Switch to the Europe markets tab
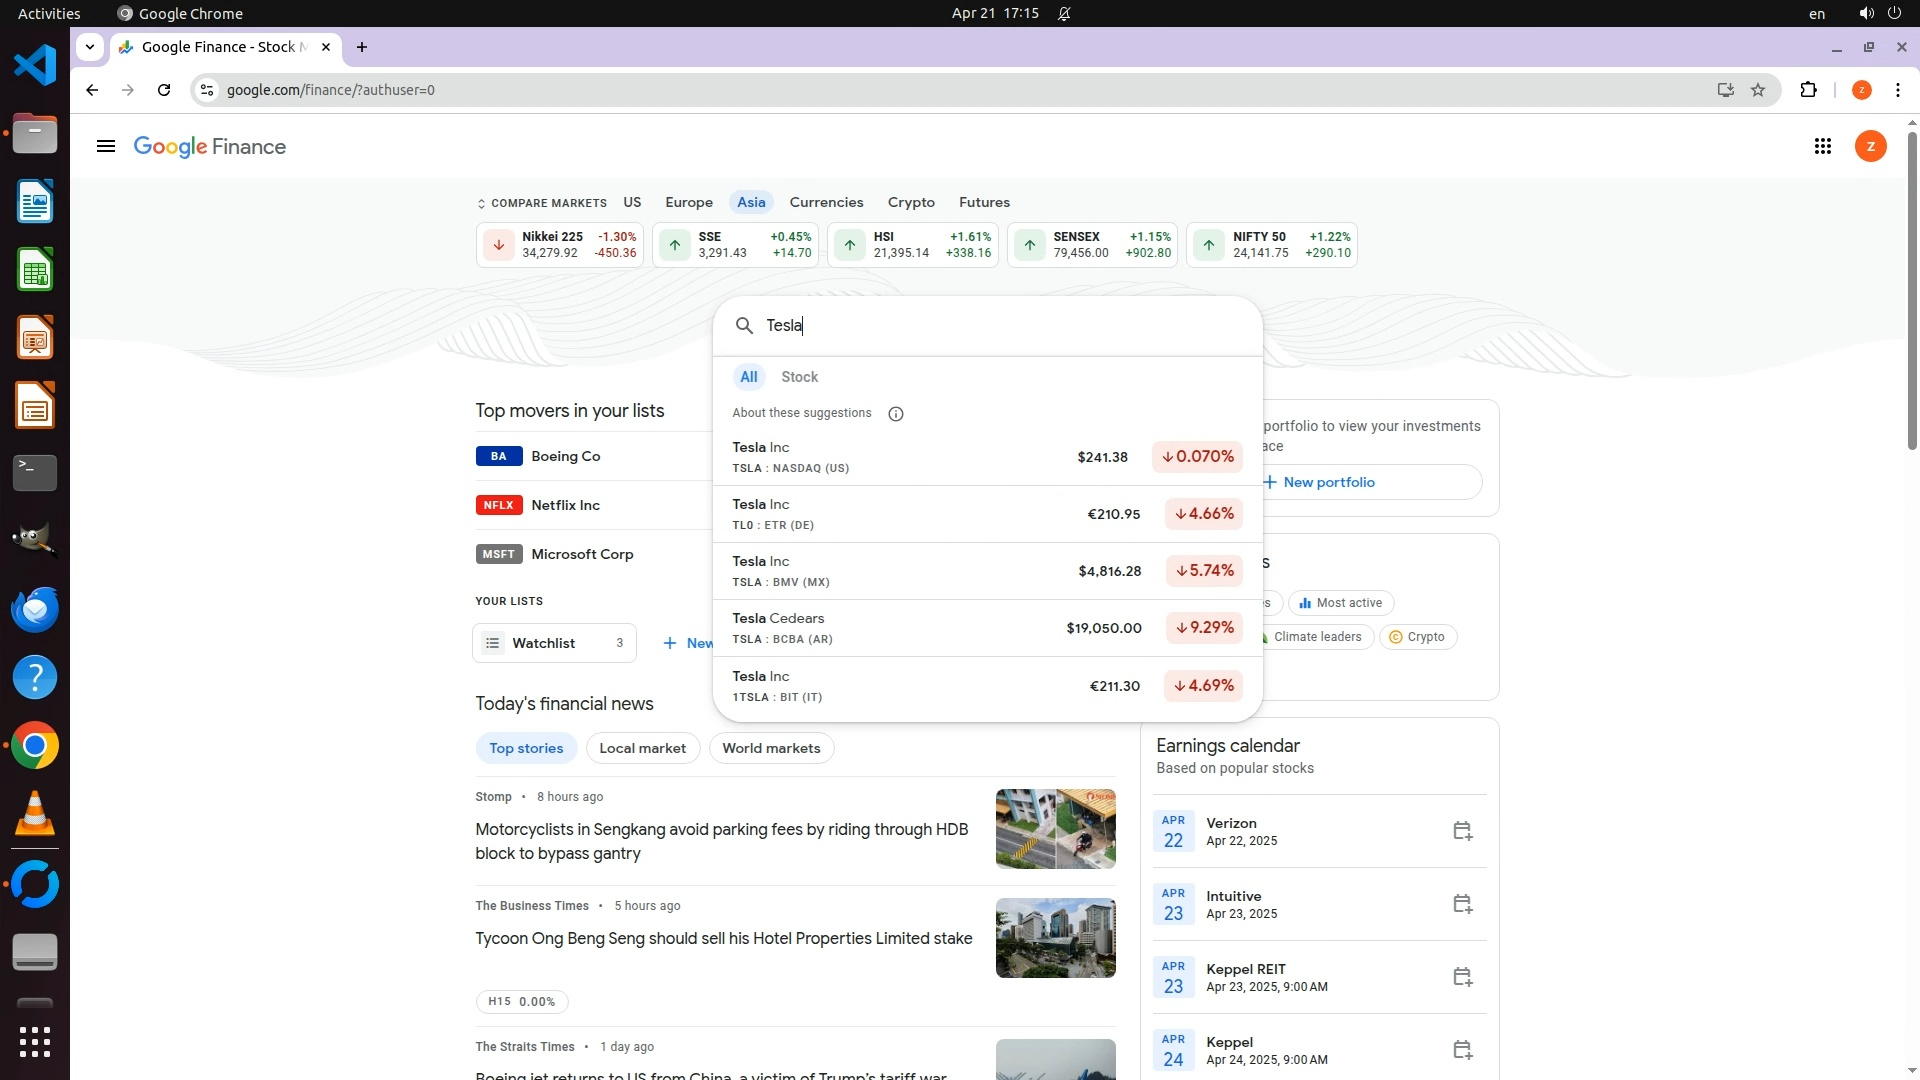Viewport: 1920px width, 1080px height. (x=689, y=202)
